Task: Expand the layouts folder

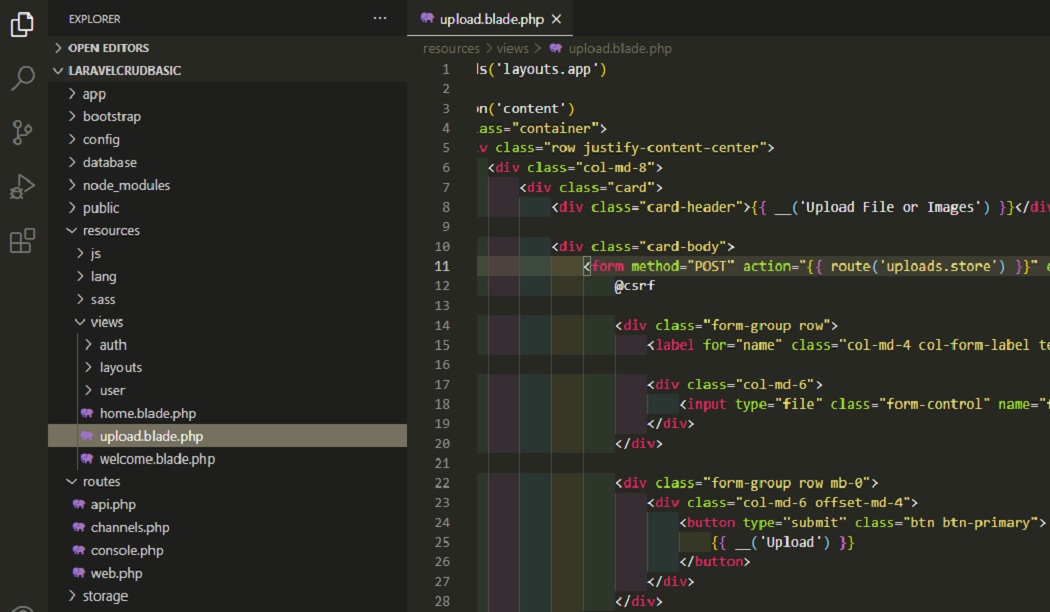Action: pyautogui.click(x=228, y=368)
